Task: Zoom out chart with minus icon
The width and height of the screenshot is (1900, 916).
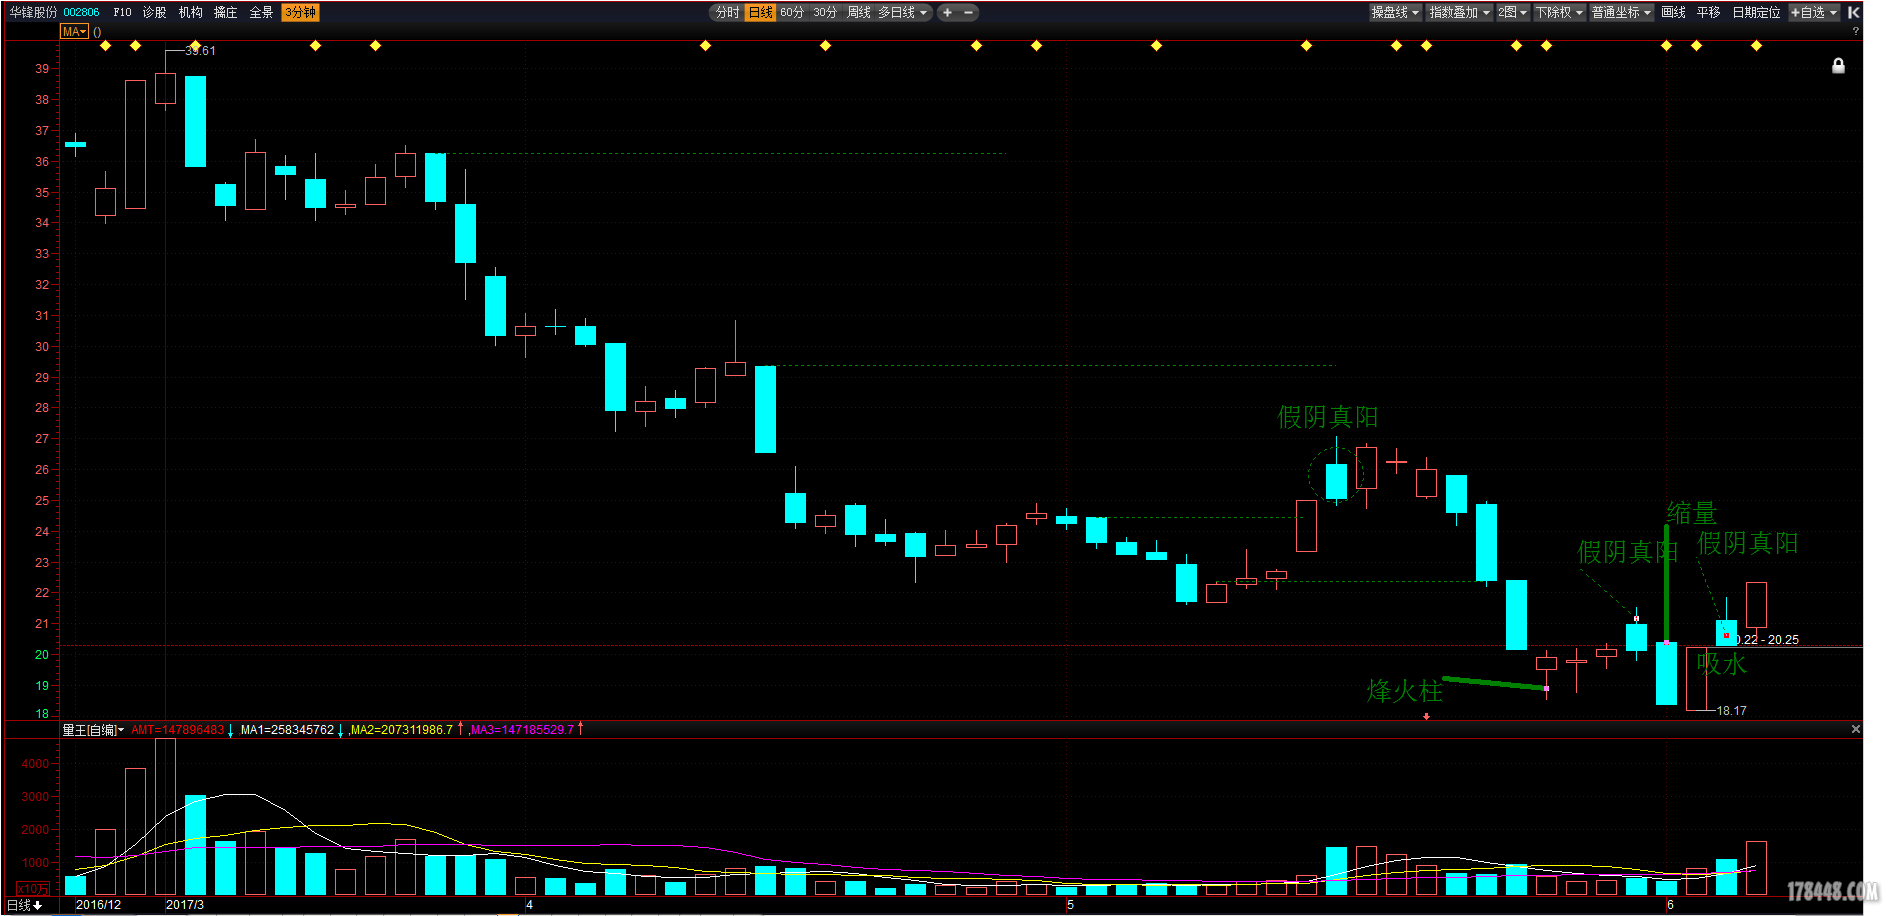Action: click(968, 12)
